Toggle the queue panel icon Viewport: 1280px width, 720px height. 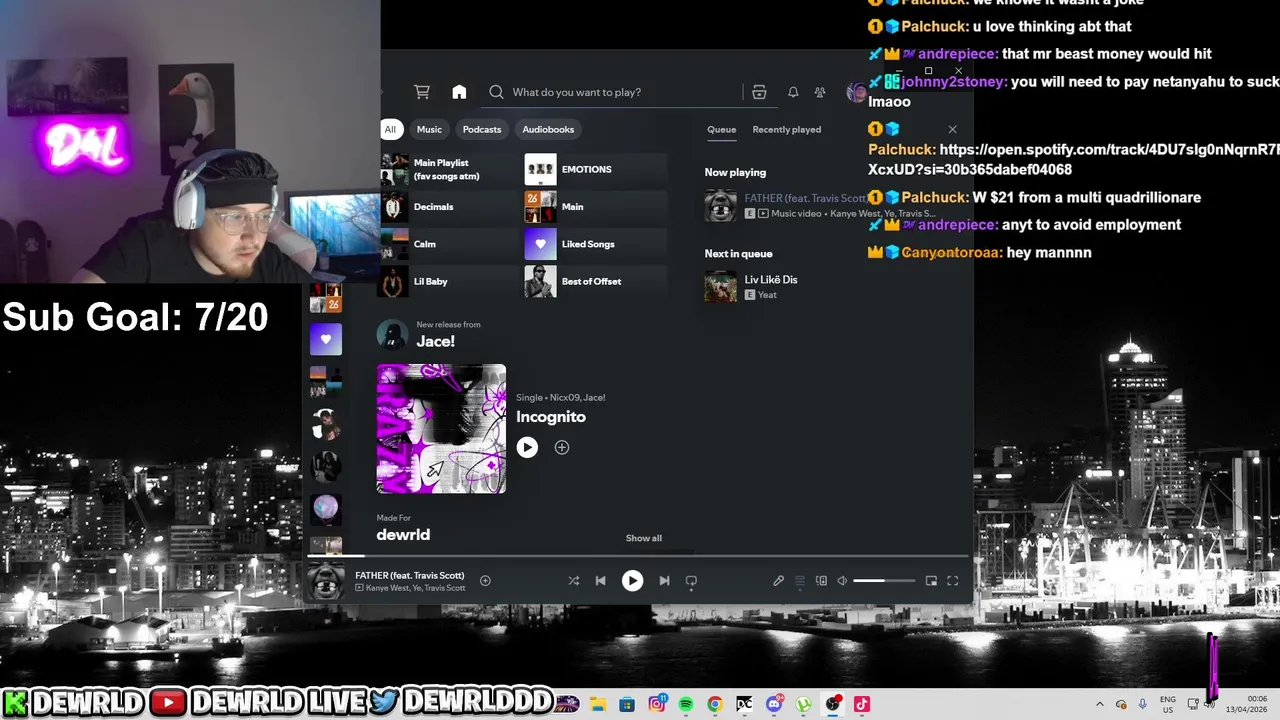point(799,580)
